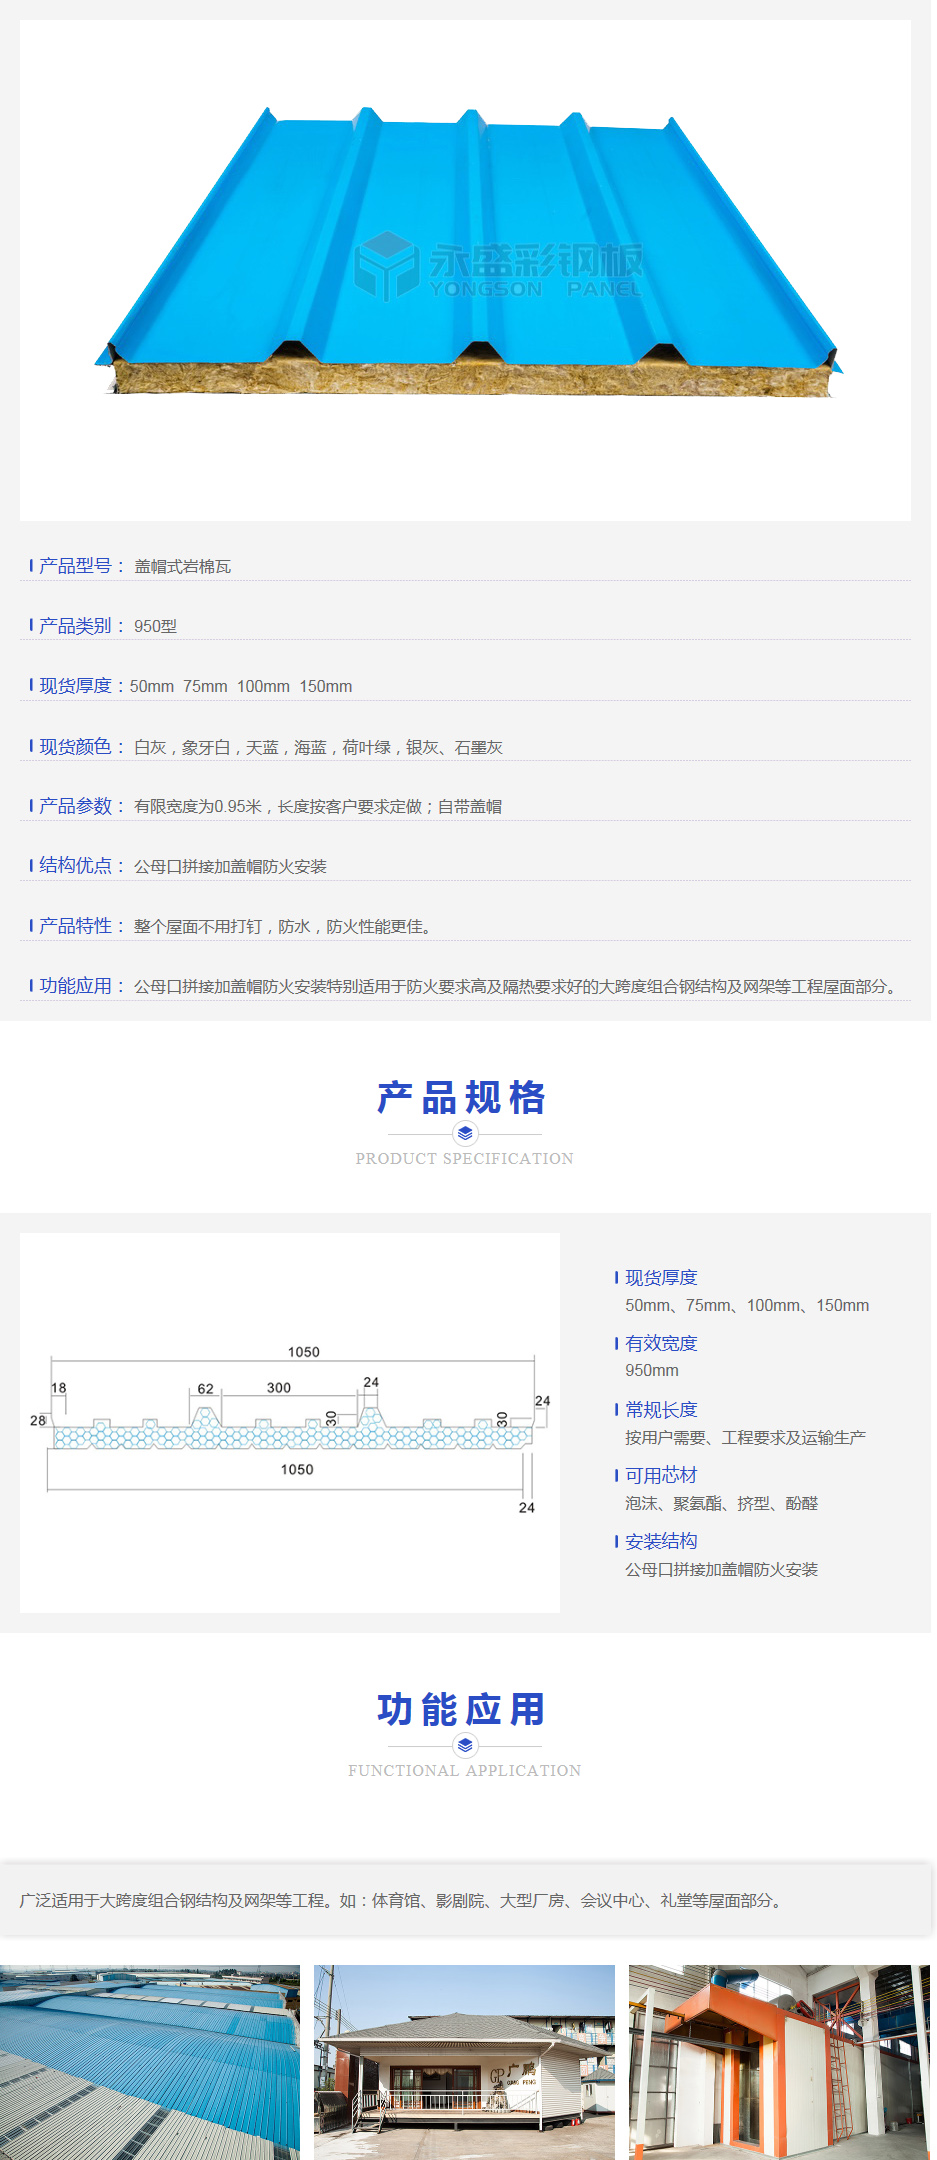Click the 功能应用 section heading
Screen dimensions: 937x2160
point(463,1710)
